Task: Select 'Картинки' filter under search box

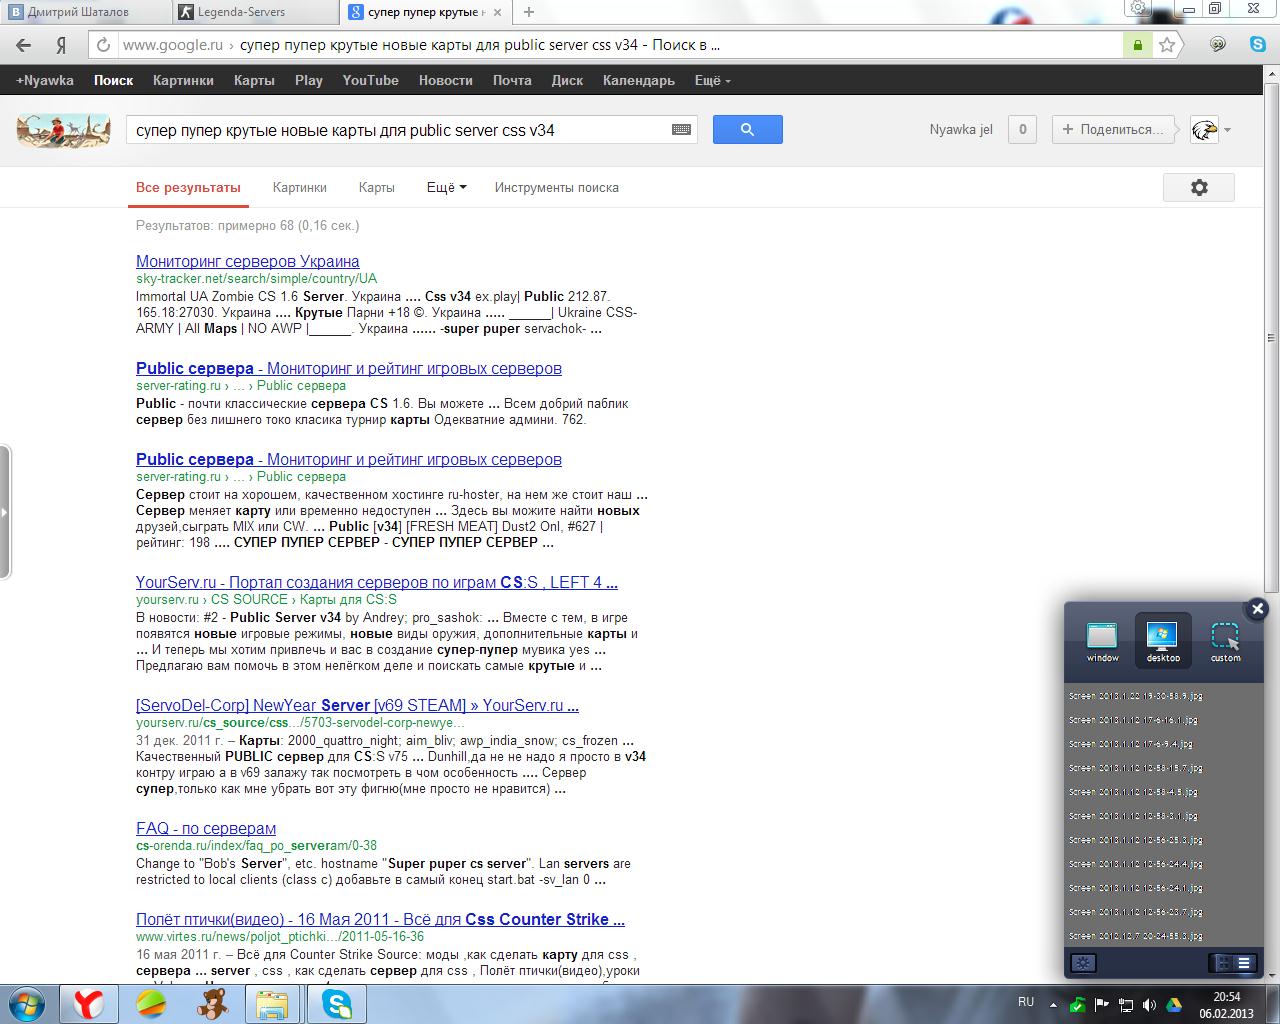Action: coord(299,187)
